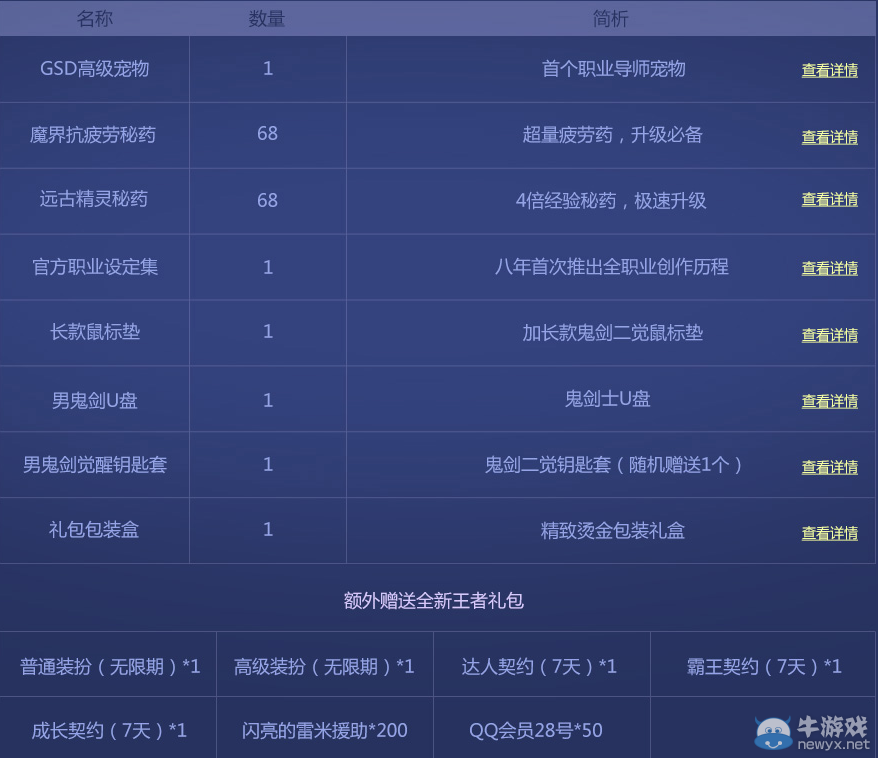This screenshot has height=758, width=878.
Task: Click the 4倍经验秘药，极速升级 description
Action: [x=611, y=200]
